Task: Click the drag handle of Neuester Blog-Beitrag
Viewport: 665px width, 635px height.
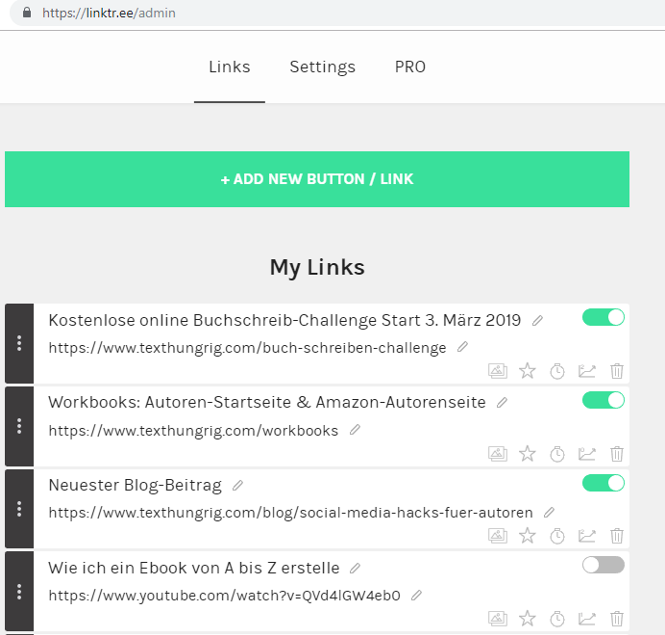Action: pos(20,509)
